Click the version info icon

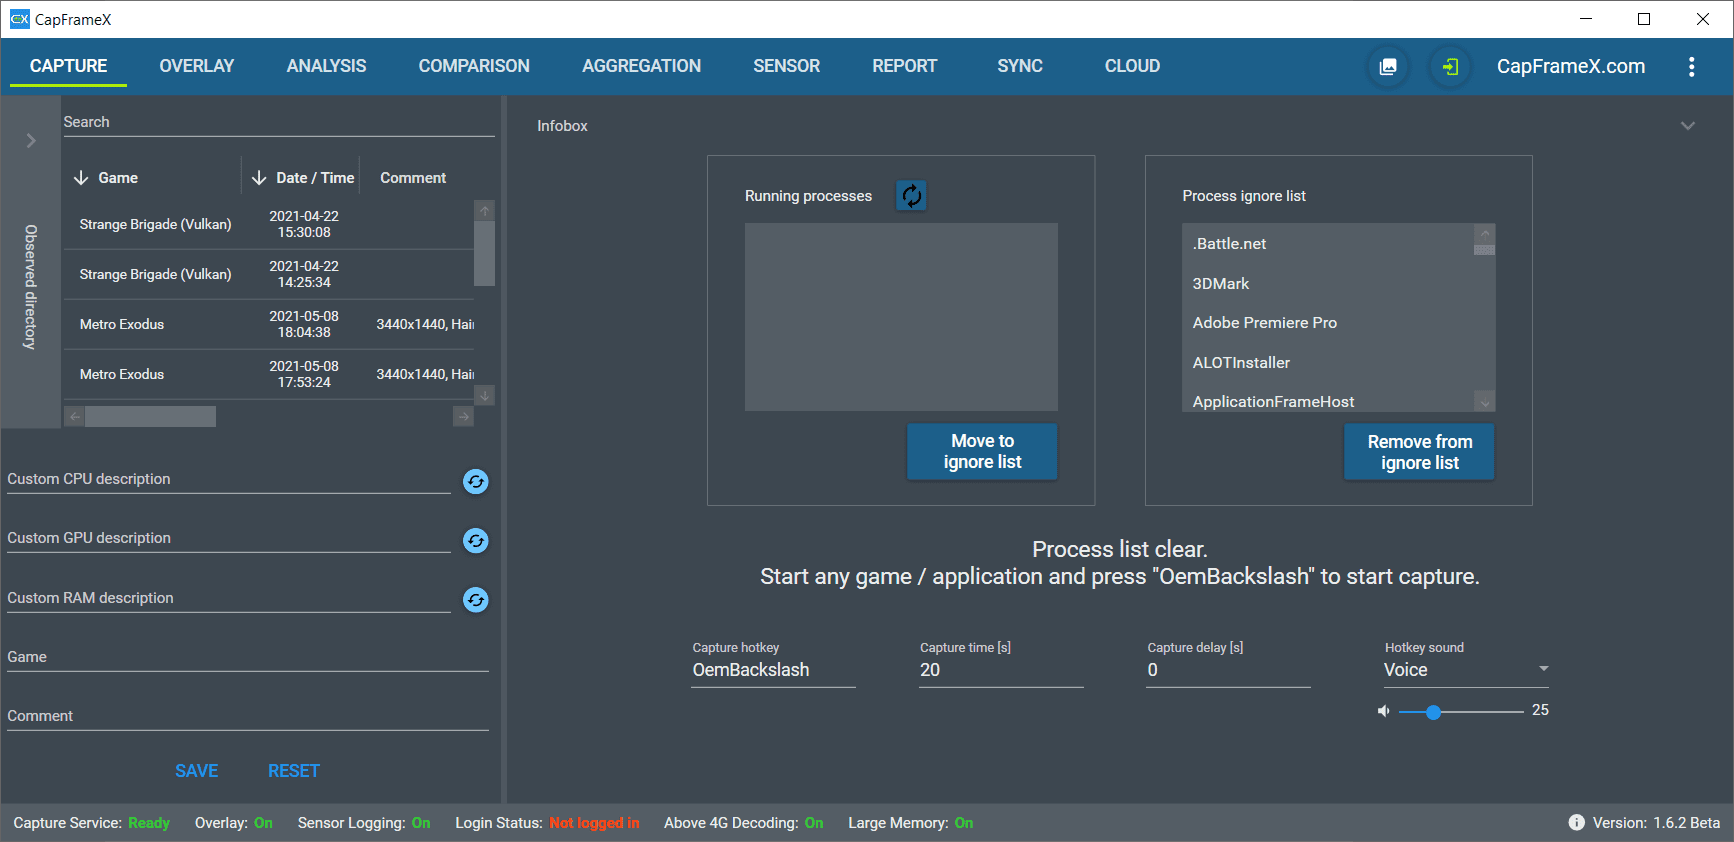[x=1577, y=823]
